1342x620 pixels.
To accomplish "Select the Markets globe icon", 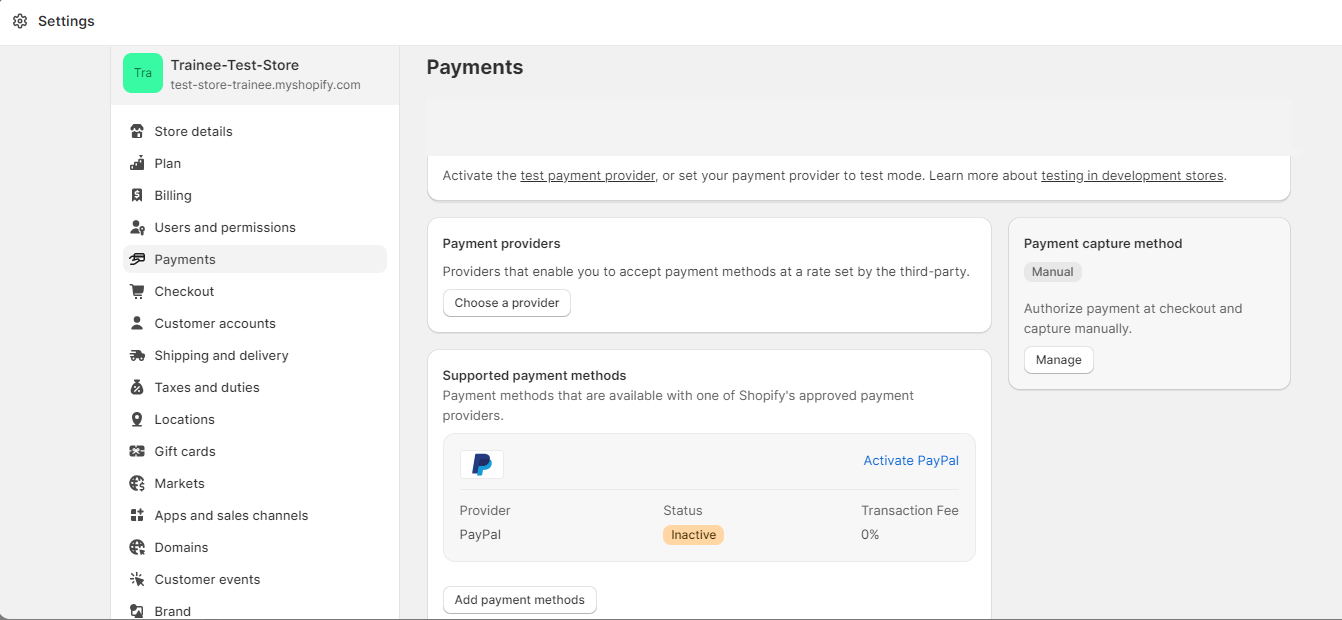I will click(136, 483).
